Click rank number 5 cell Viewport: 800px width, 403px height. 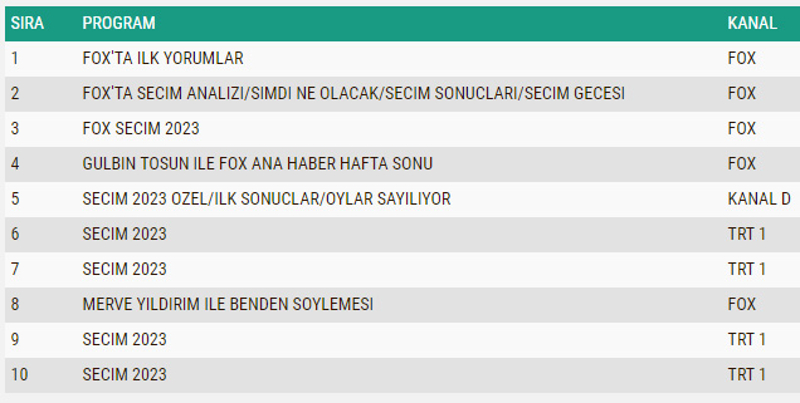15,199
